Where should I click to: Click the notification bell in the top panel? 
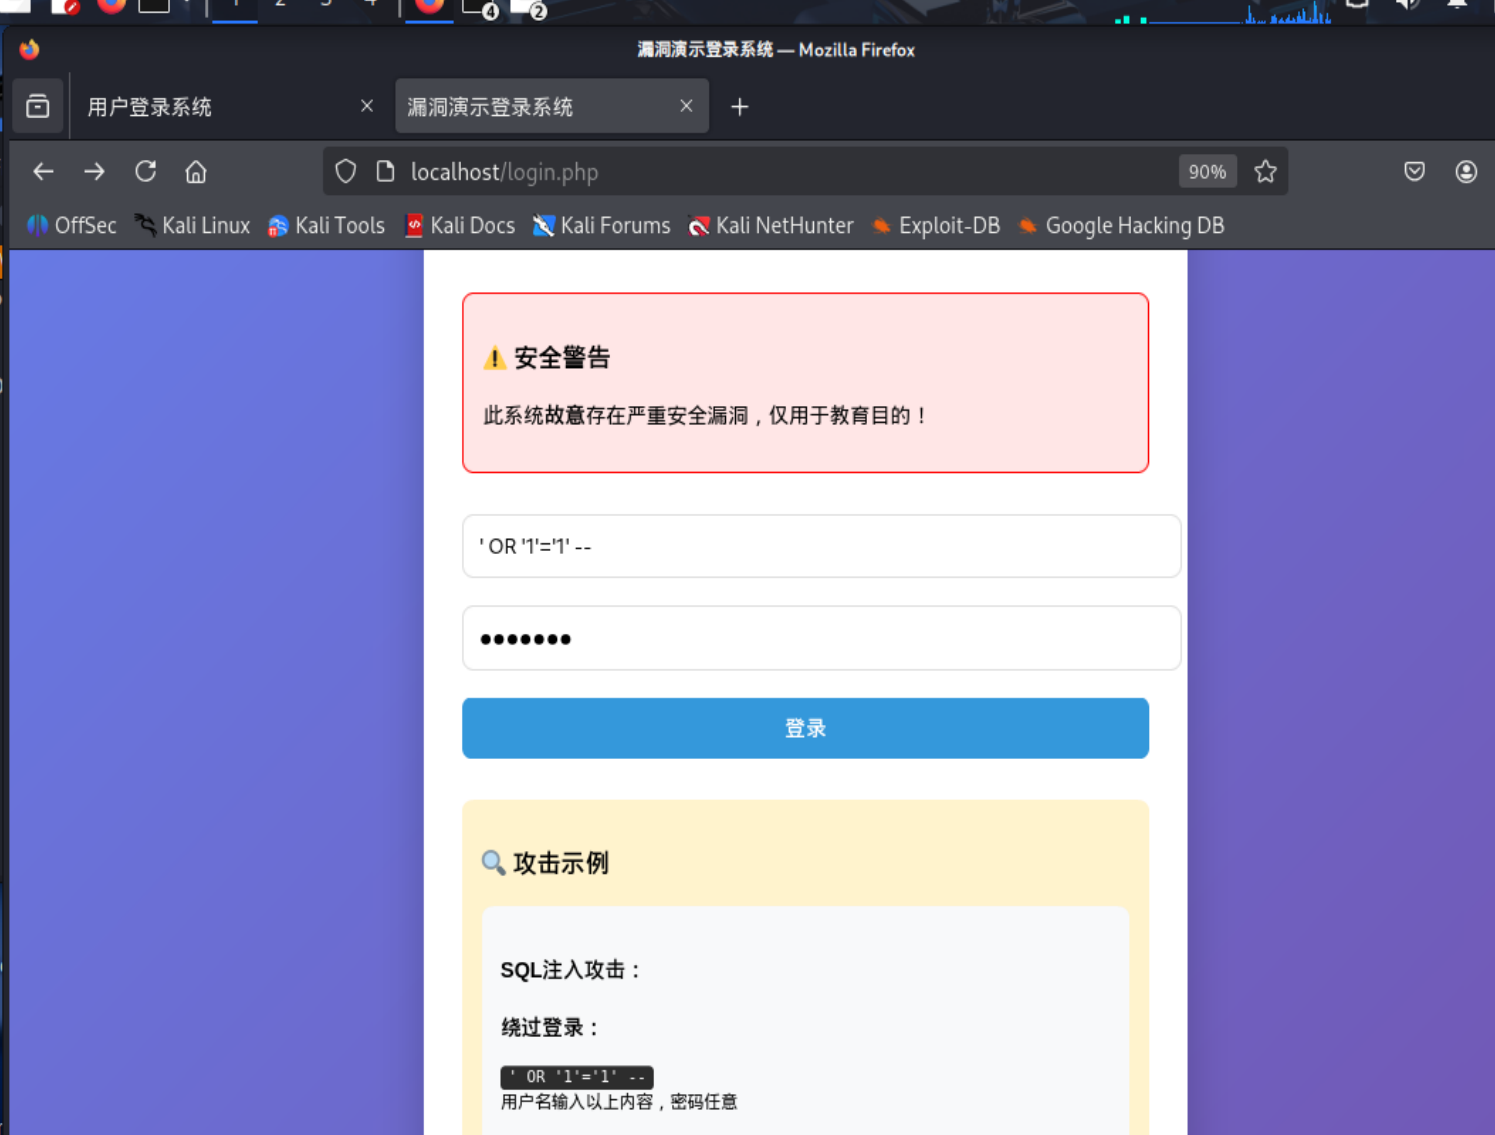1458,4
